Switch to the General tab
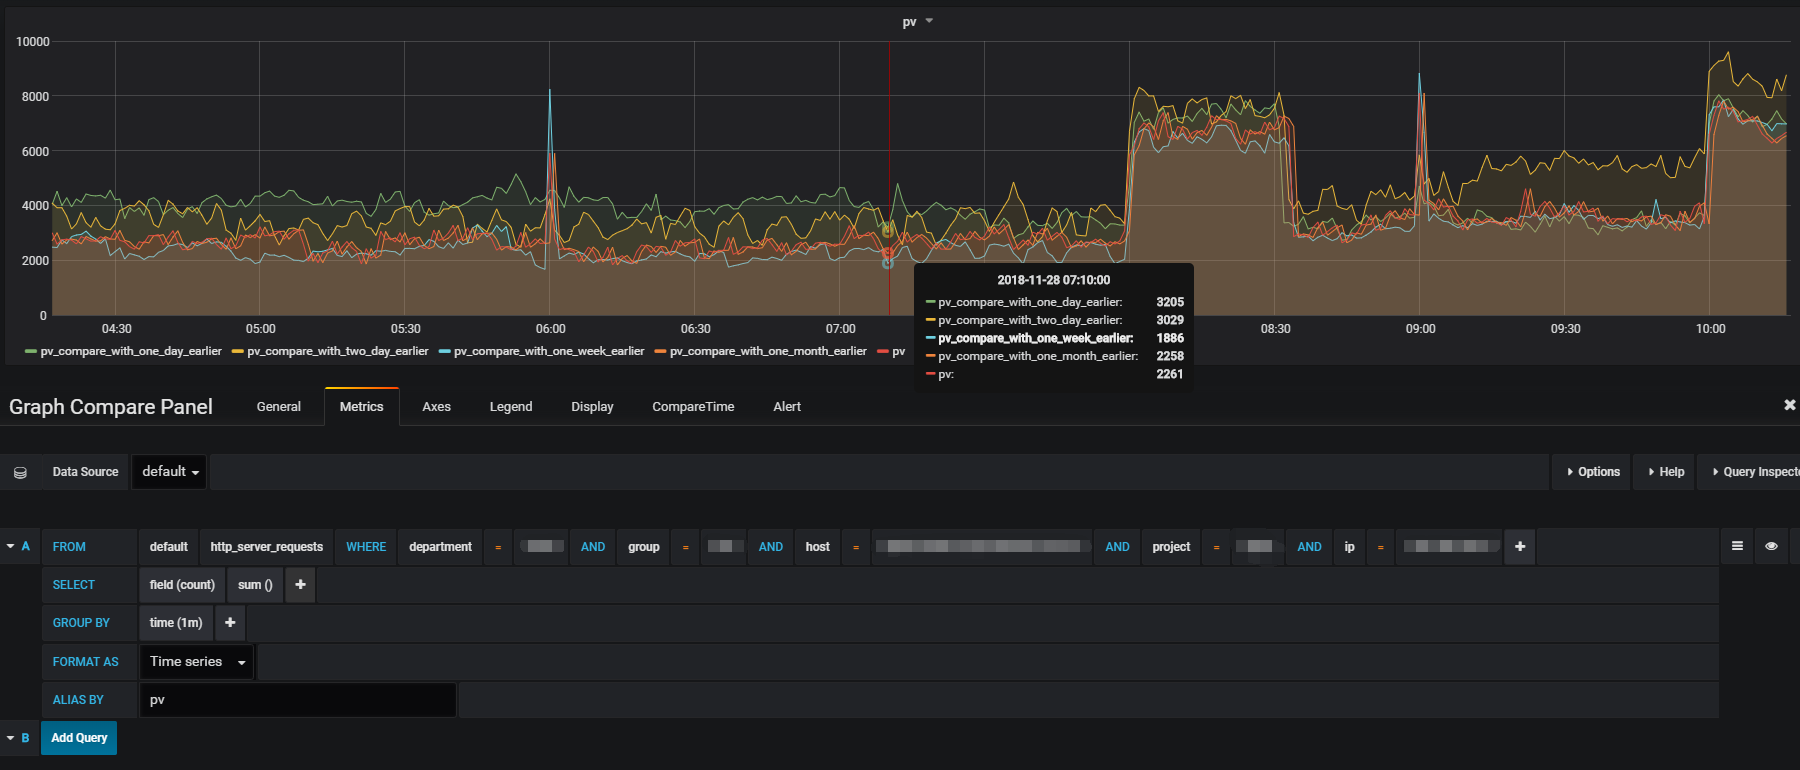Viewport: 1800px width, 770px height. pyautogui.click(x=278, y=407)
